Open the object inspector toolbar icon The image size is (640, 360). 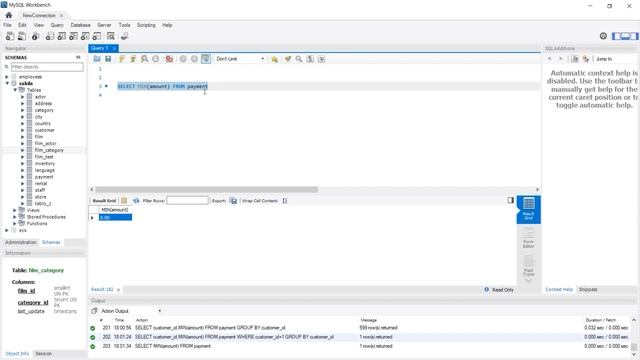(36, 36)
